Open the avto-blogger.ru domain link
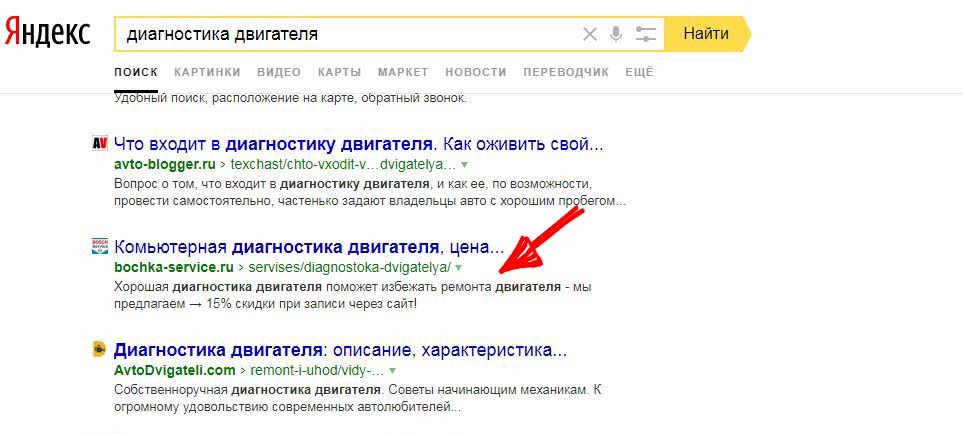This screenshot has height=434, width=963. pos(165,165)
